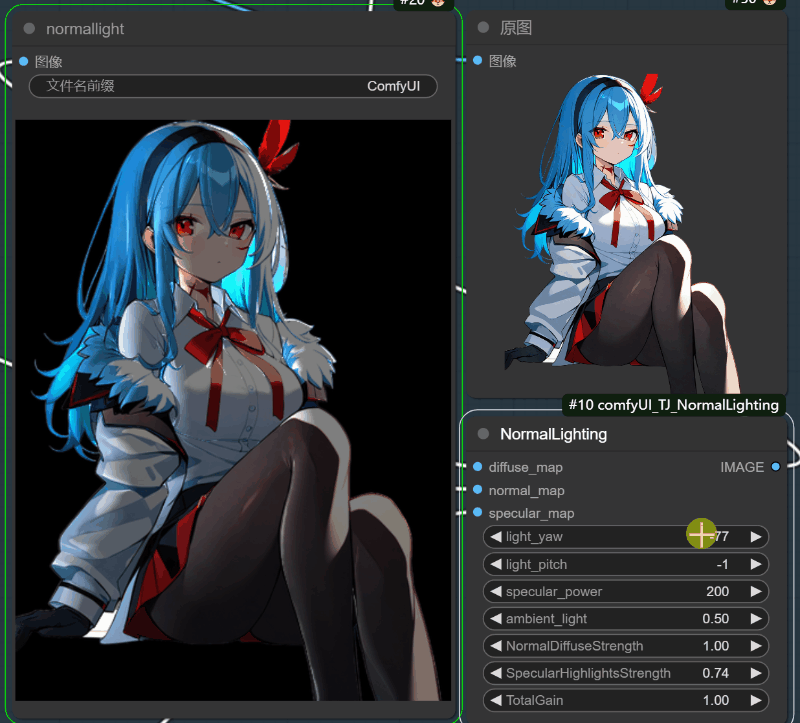The height and width of the screenshot is (723, 800).
Task: Click the normallight relit preview image
Action: pos(233,410)
